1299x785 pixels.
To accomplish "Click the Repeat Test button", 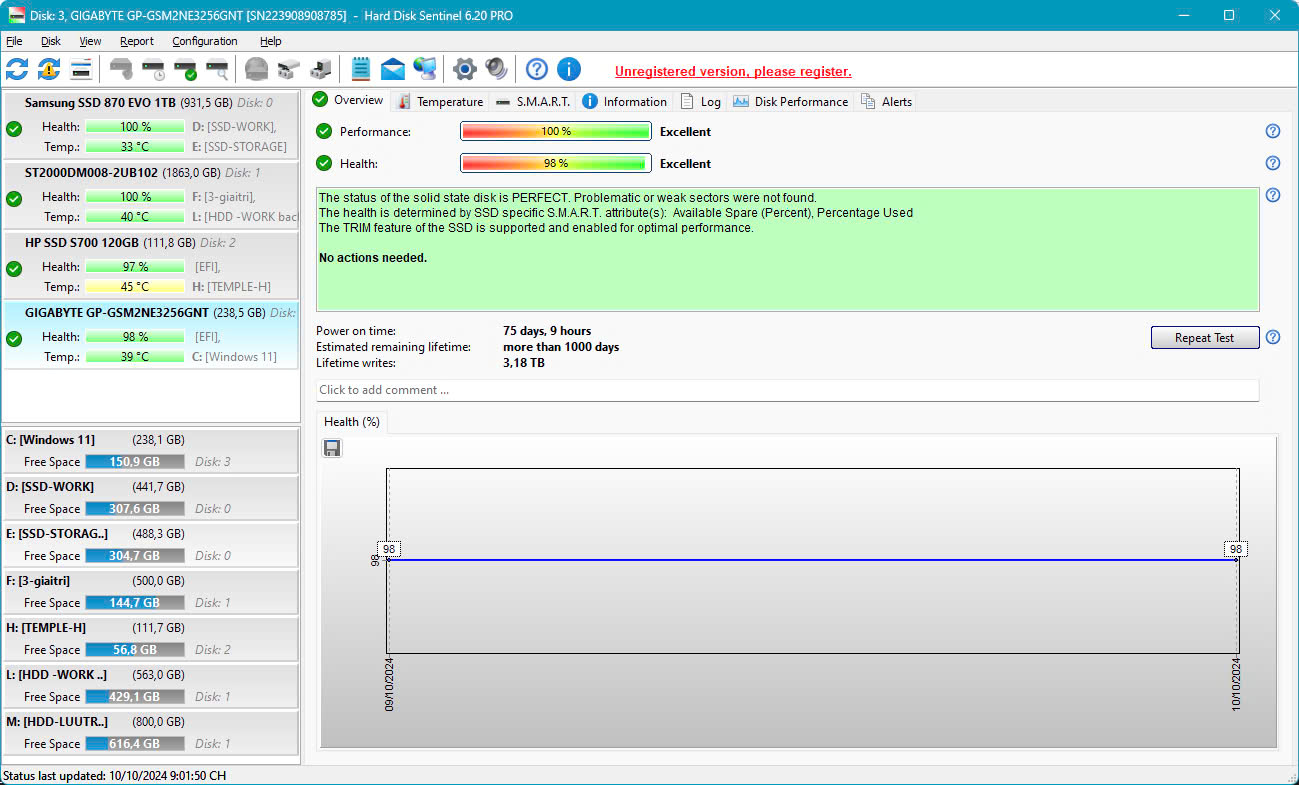I will coord(1204,338).
